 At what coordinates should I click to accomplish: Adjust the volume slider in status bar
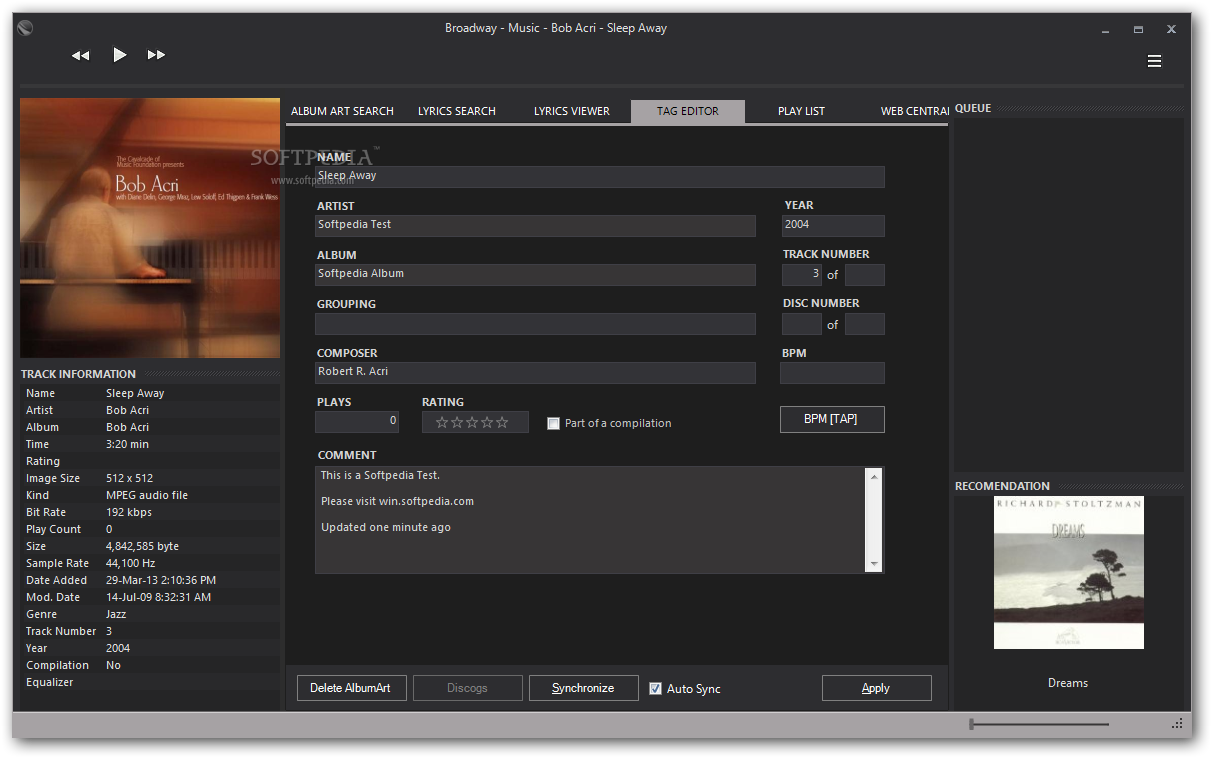1039,724
